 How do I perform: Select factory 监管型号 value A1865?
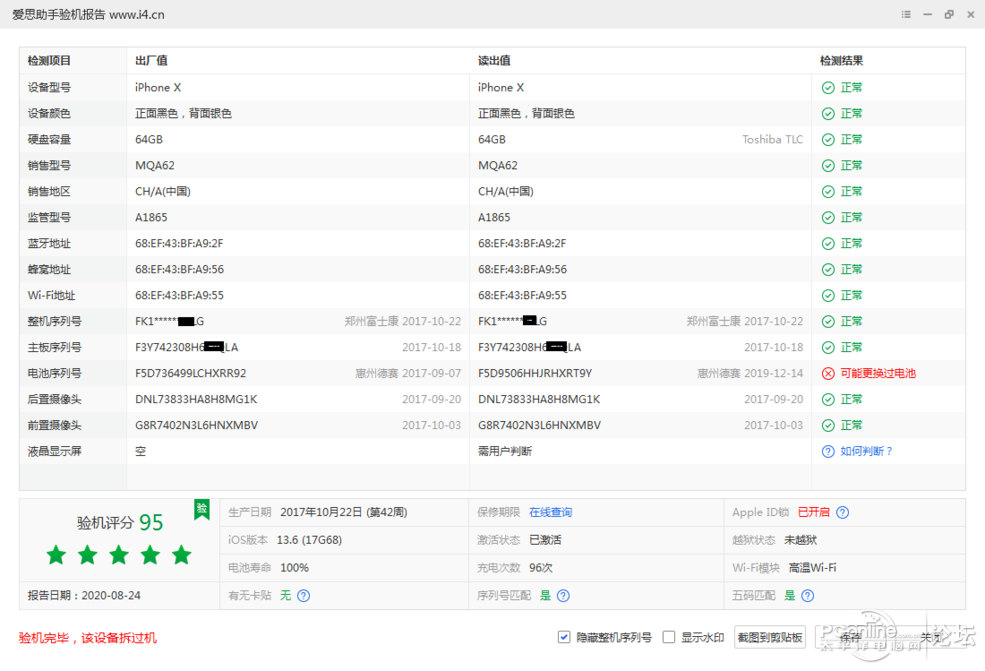pos(151,217)
